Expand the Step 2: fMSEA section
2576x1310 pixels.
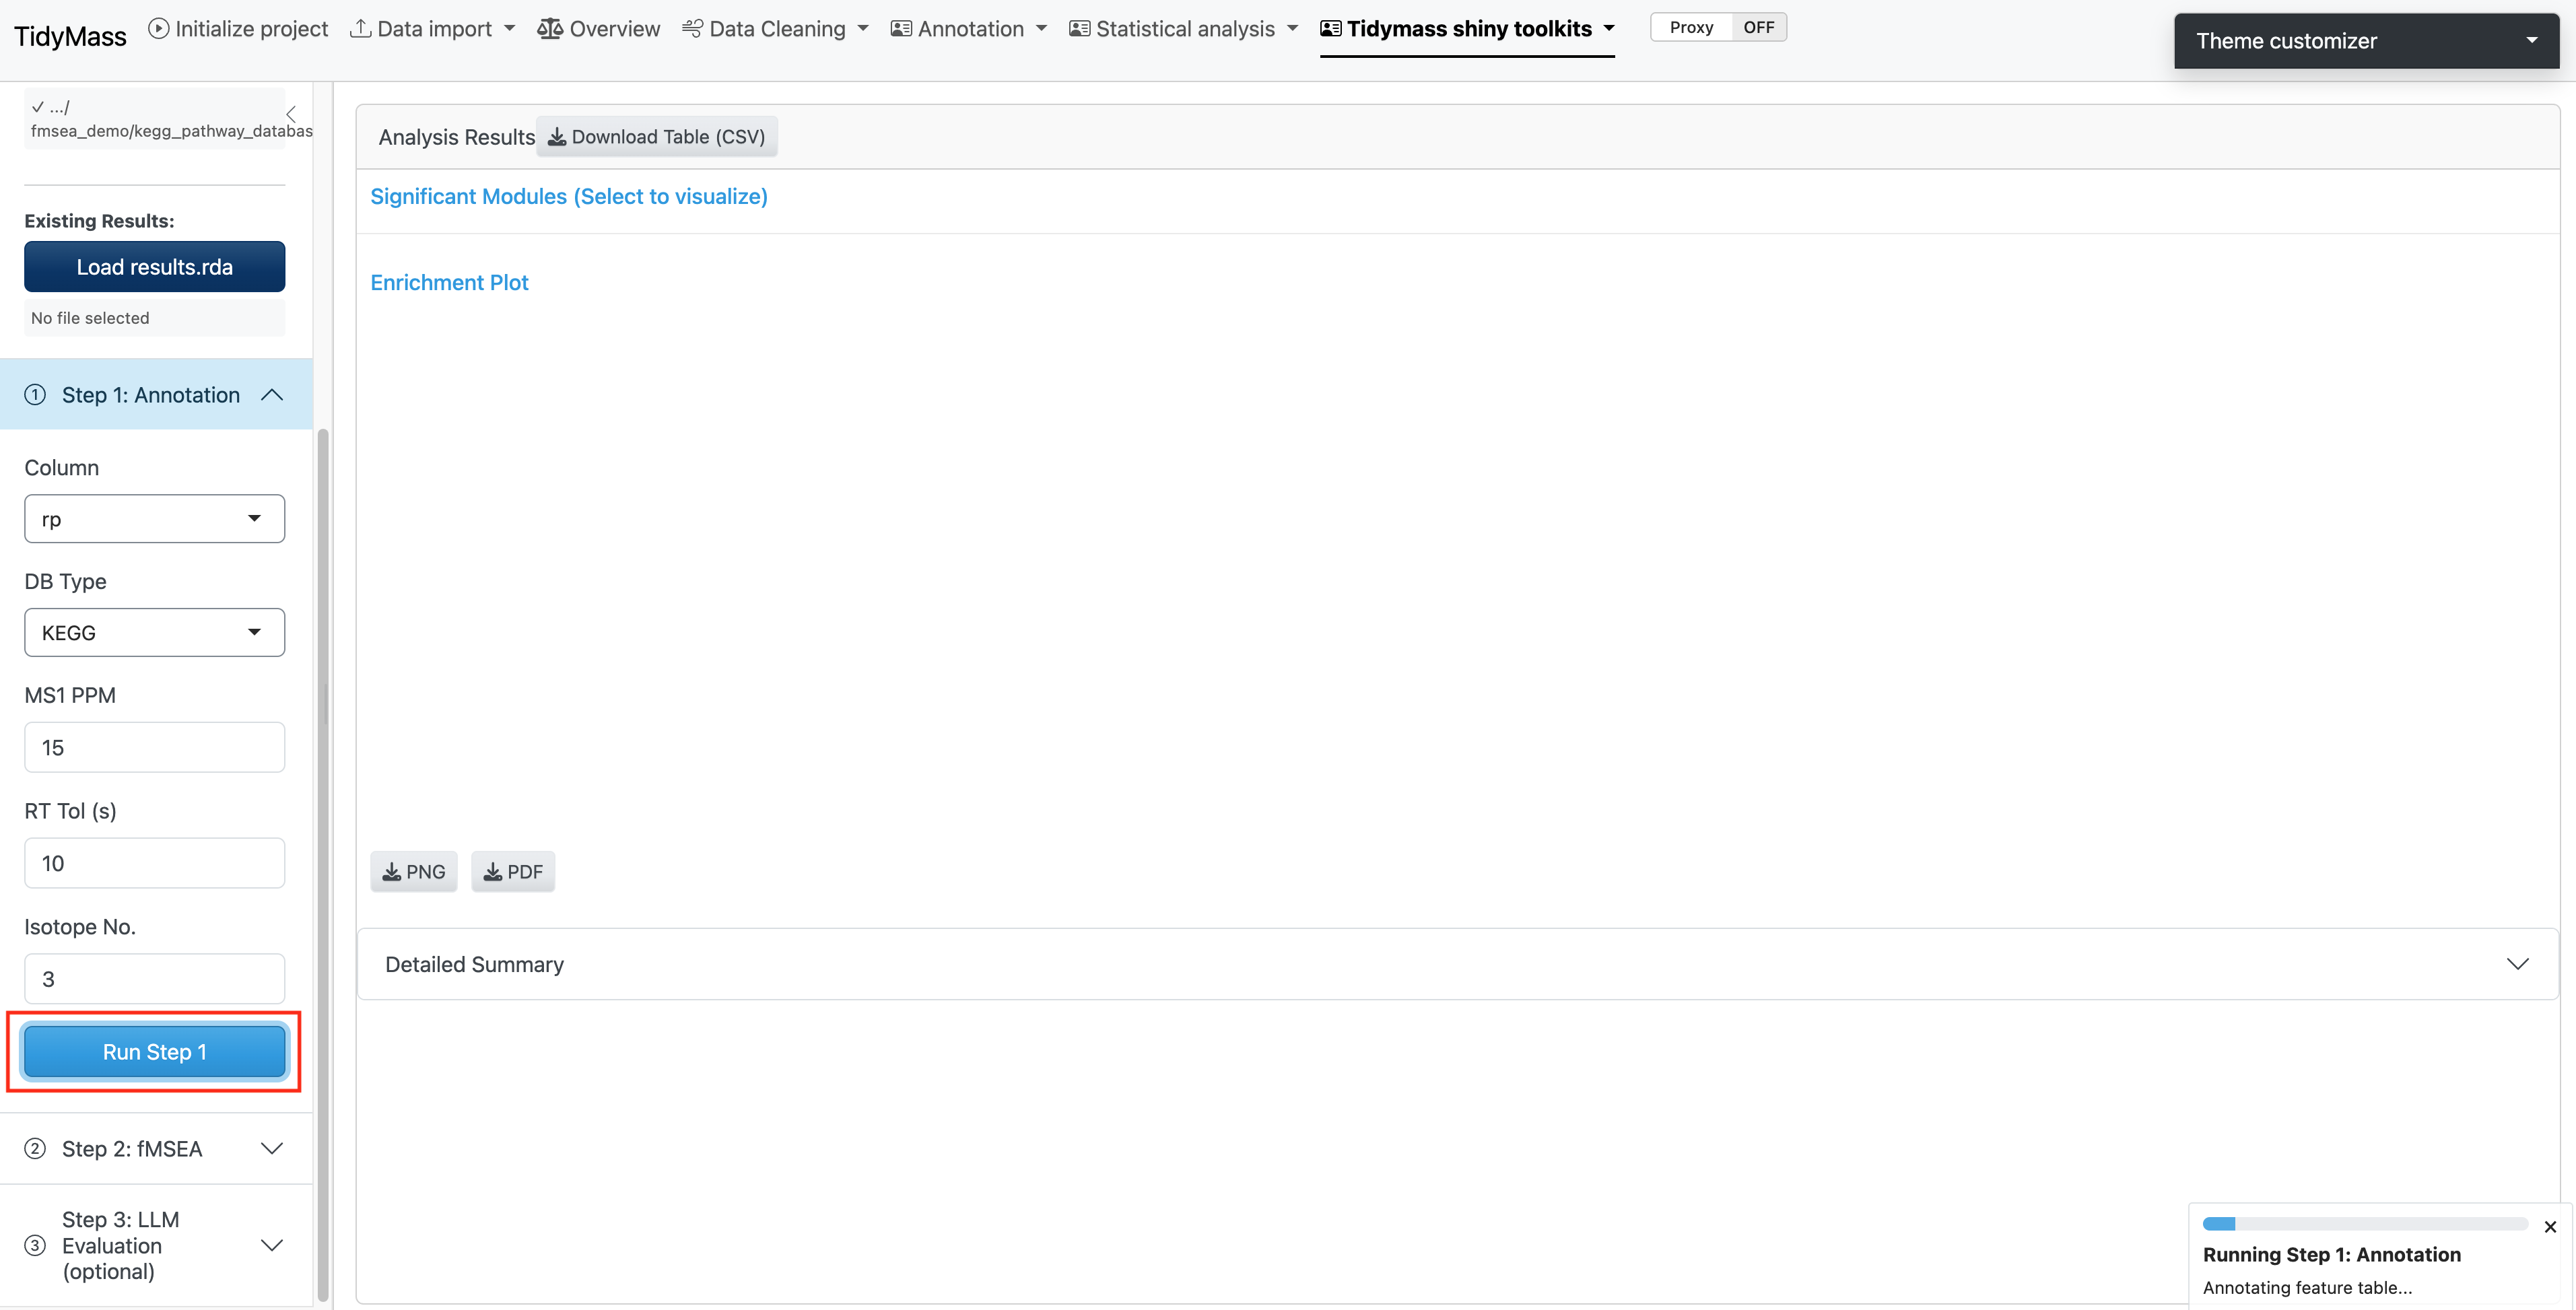(x=271, y=1148)
